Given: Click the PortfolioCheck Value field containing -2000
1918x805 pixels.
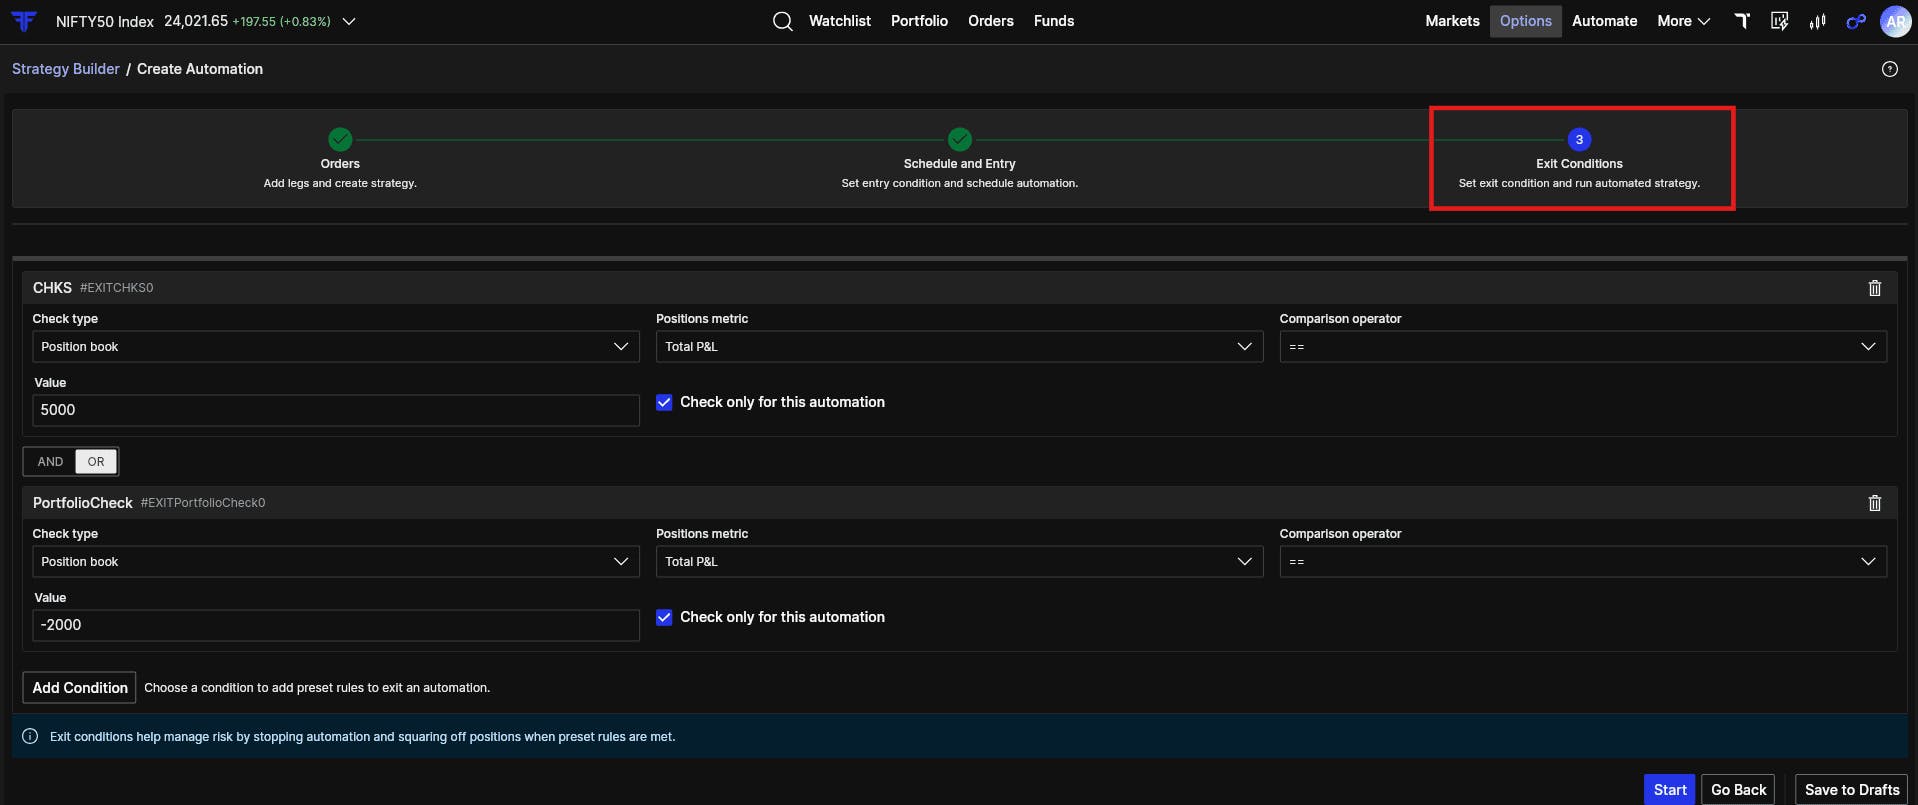Looking at the screenshot, I should [336, 625].
